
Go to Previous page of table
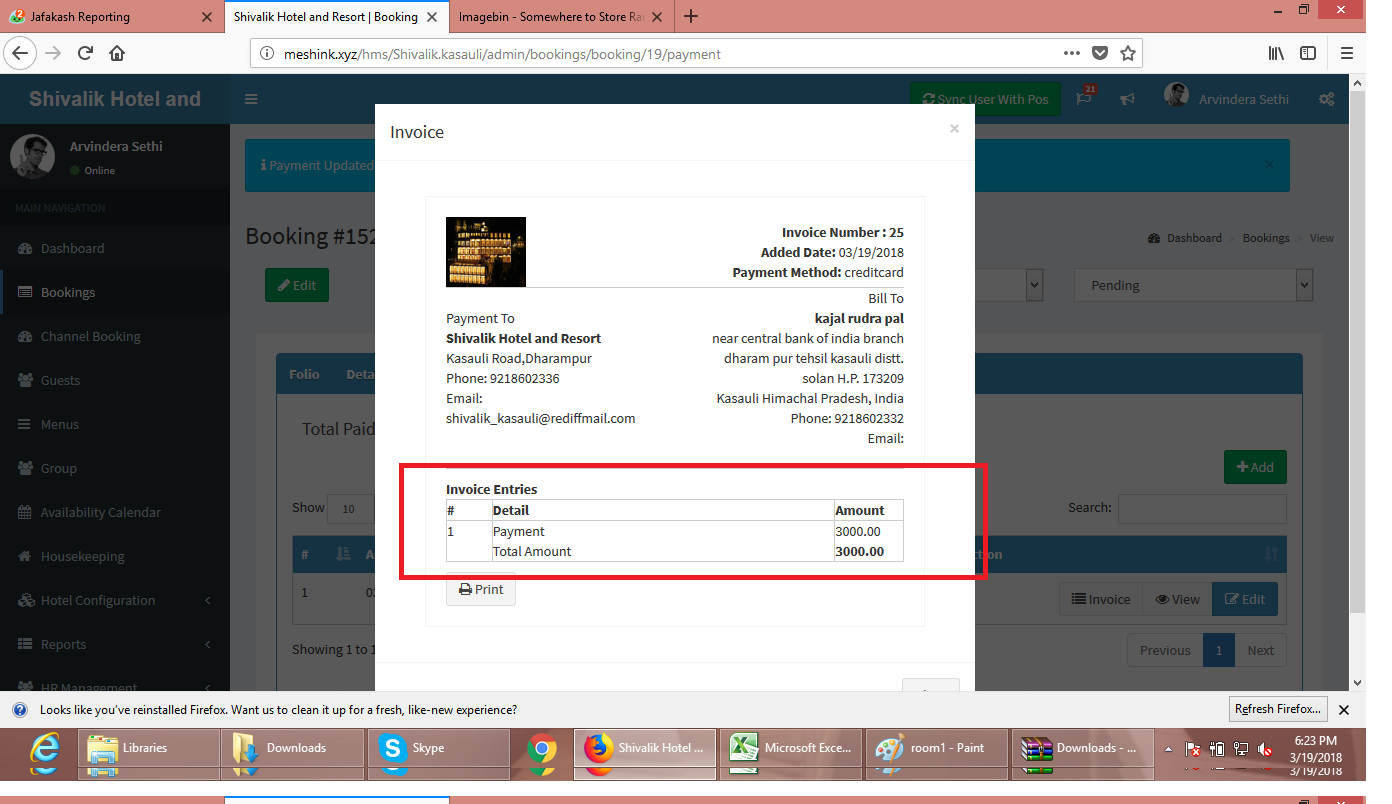(1165, 650)
